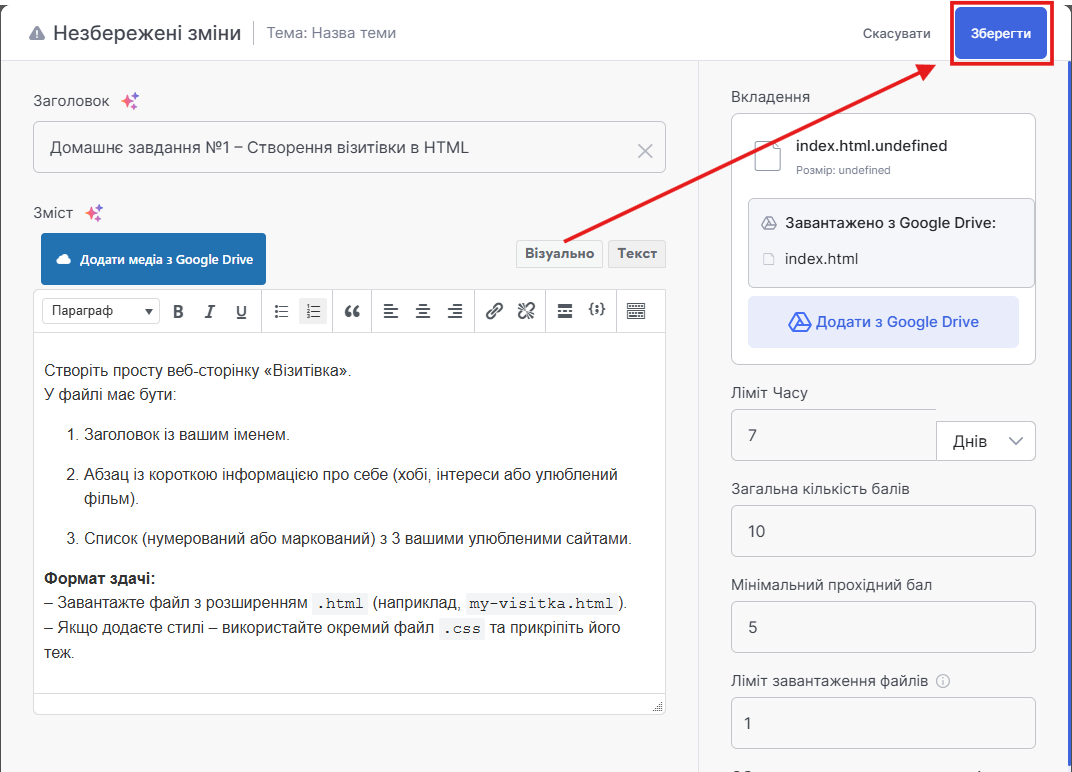Remove link with the unlink icon
This screenshot has height=772, width=1072.
526,311
